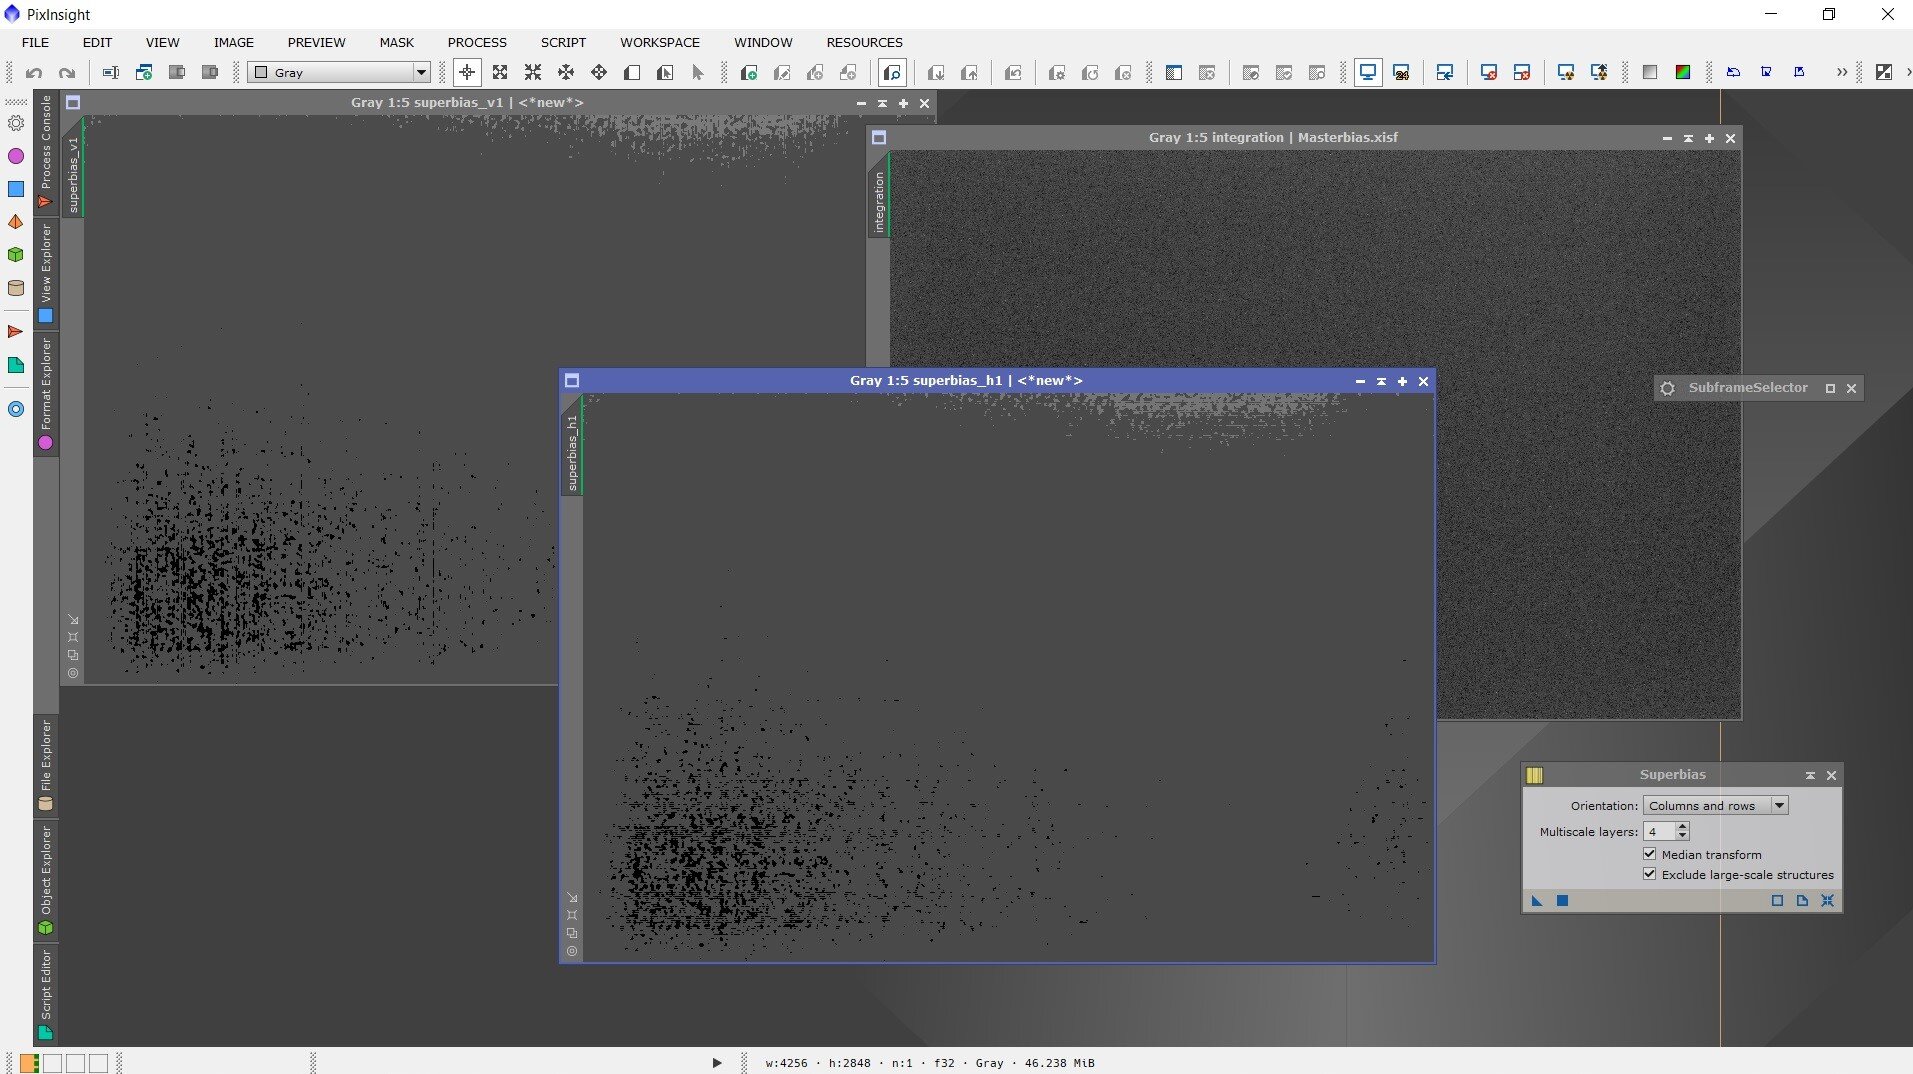Click the superbias_h1 window menu icon
1913x1074 pixels.
[572, 381]
